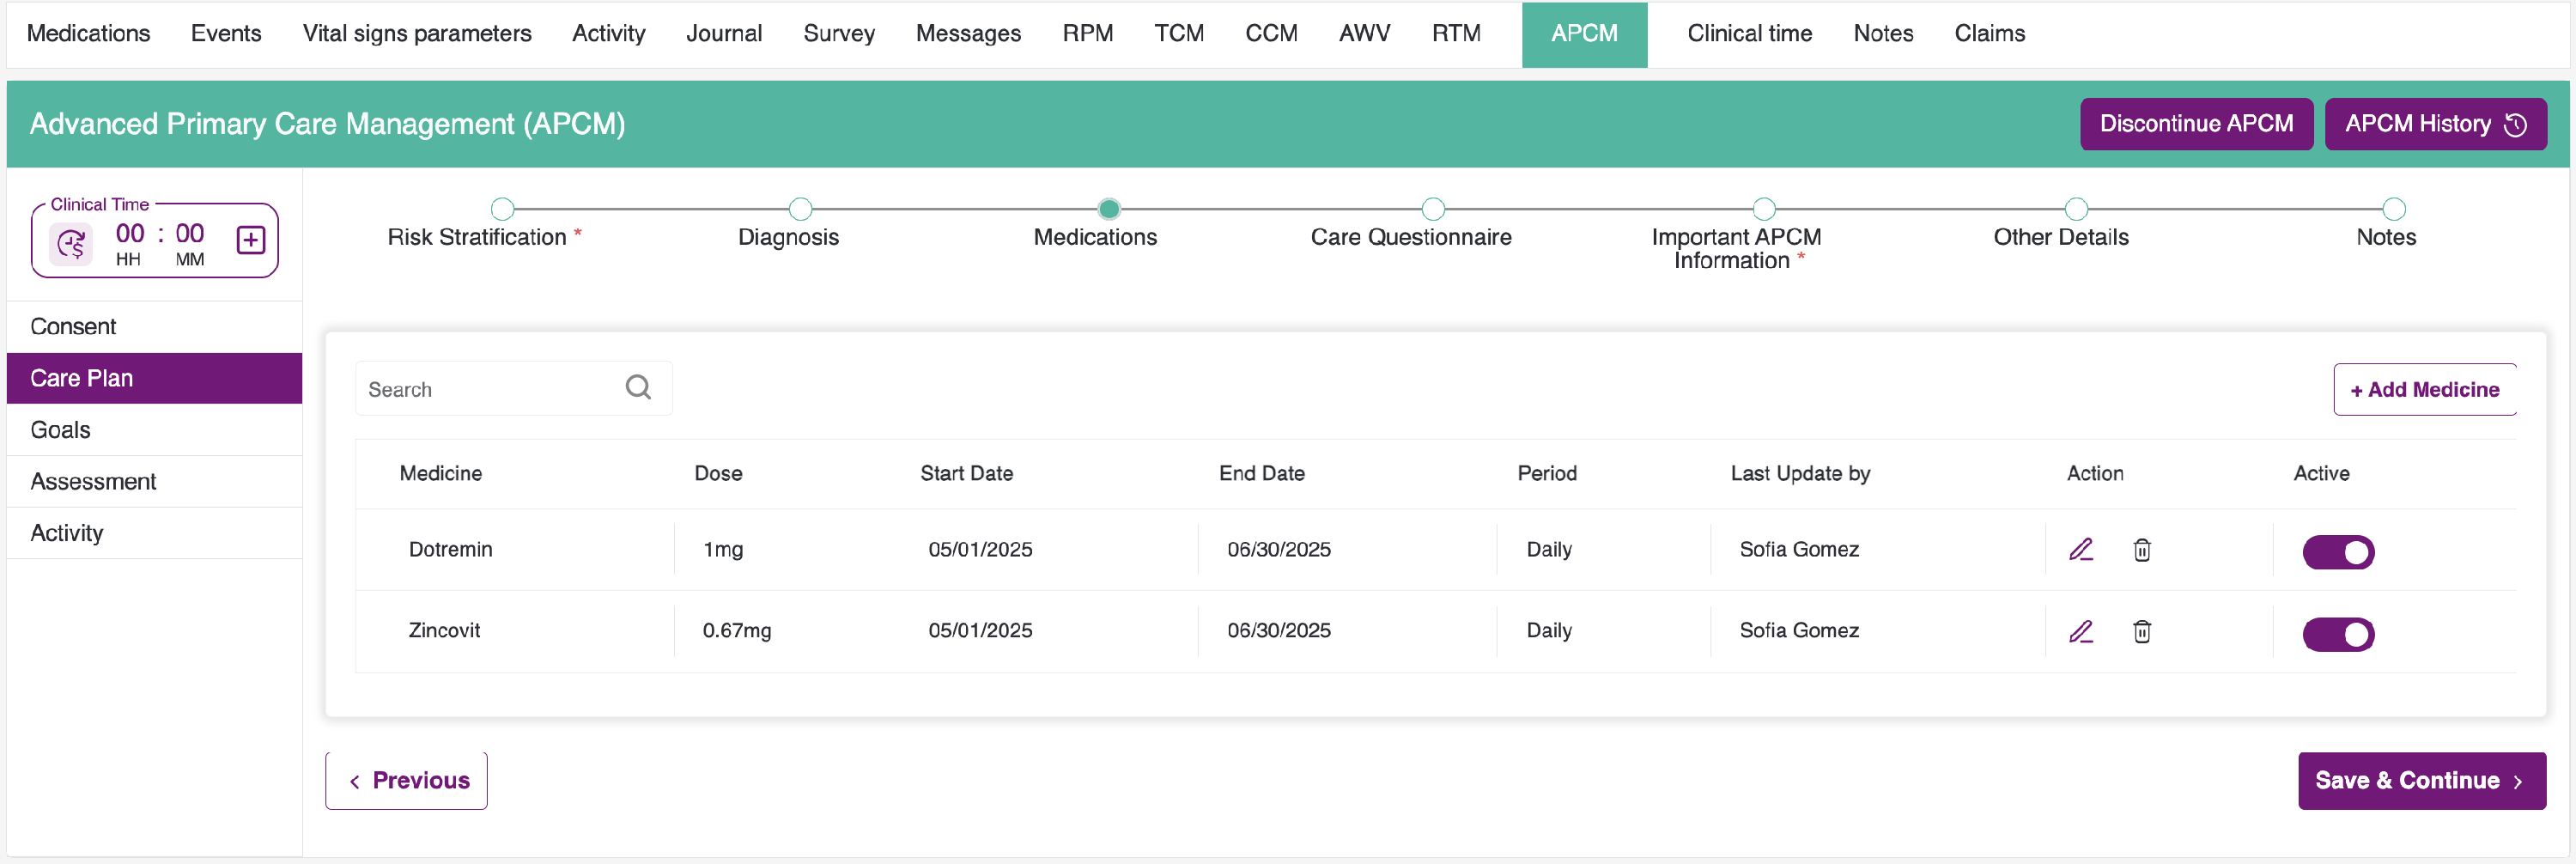Select the Medications step circle
2576x864 pixels.
(1109, 209)
